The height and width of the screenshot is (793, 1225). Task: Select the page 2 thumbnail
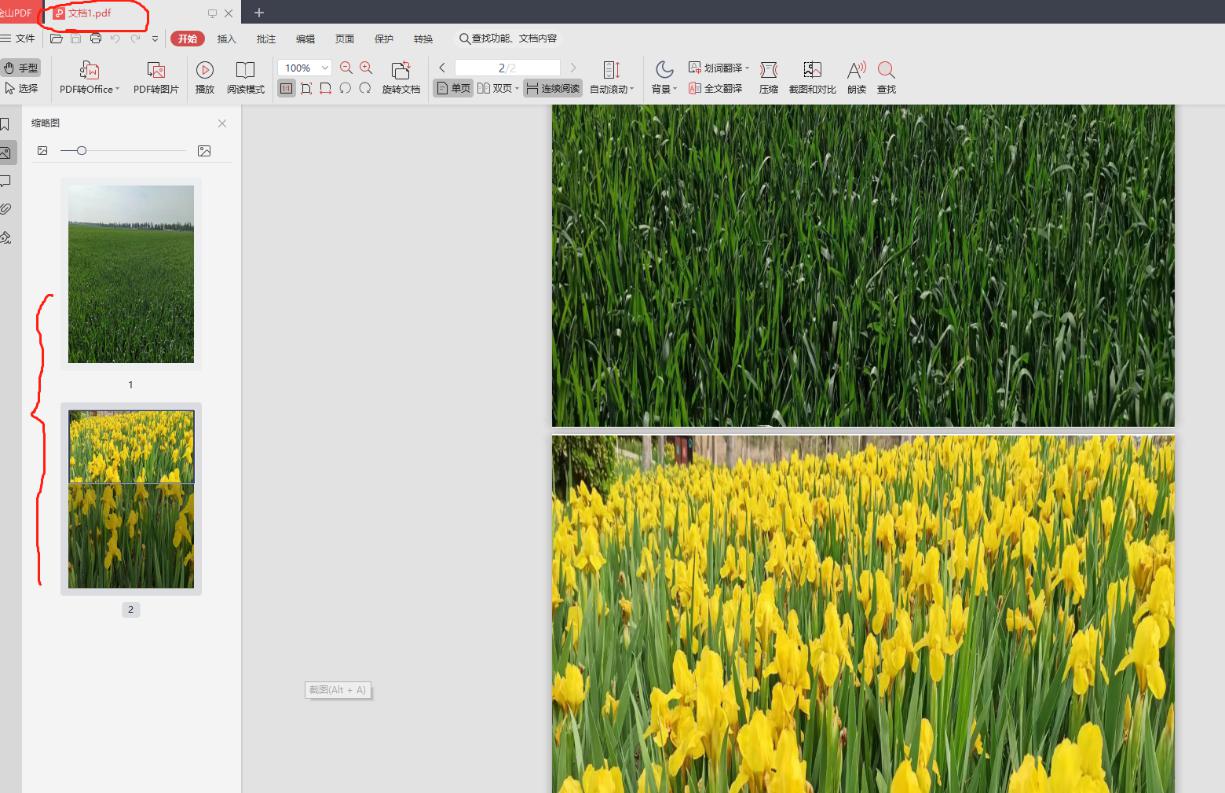tap(131, 499)
